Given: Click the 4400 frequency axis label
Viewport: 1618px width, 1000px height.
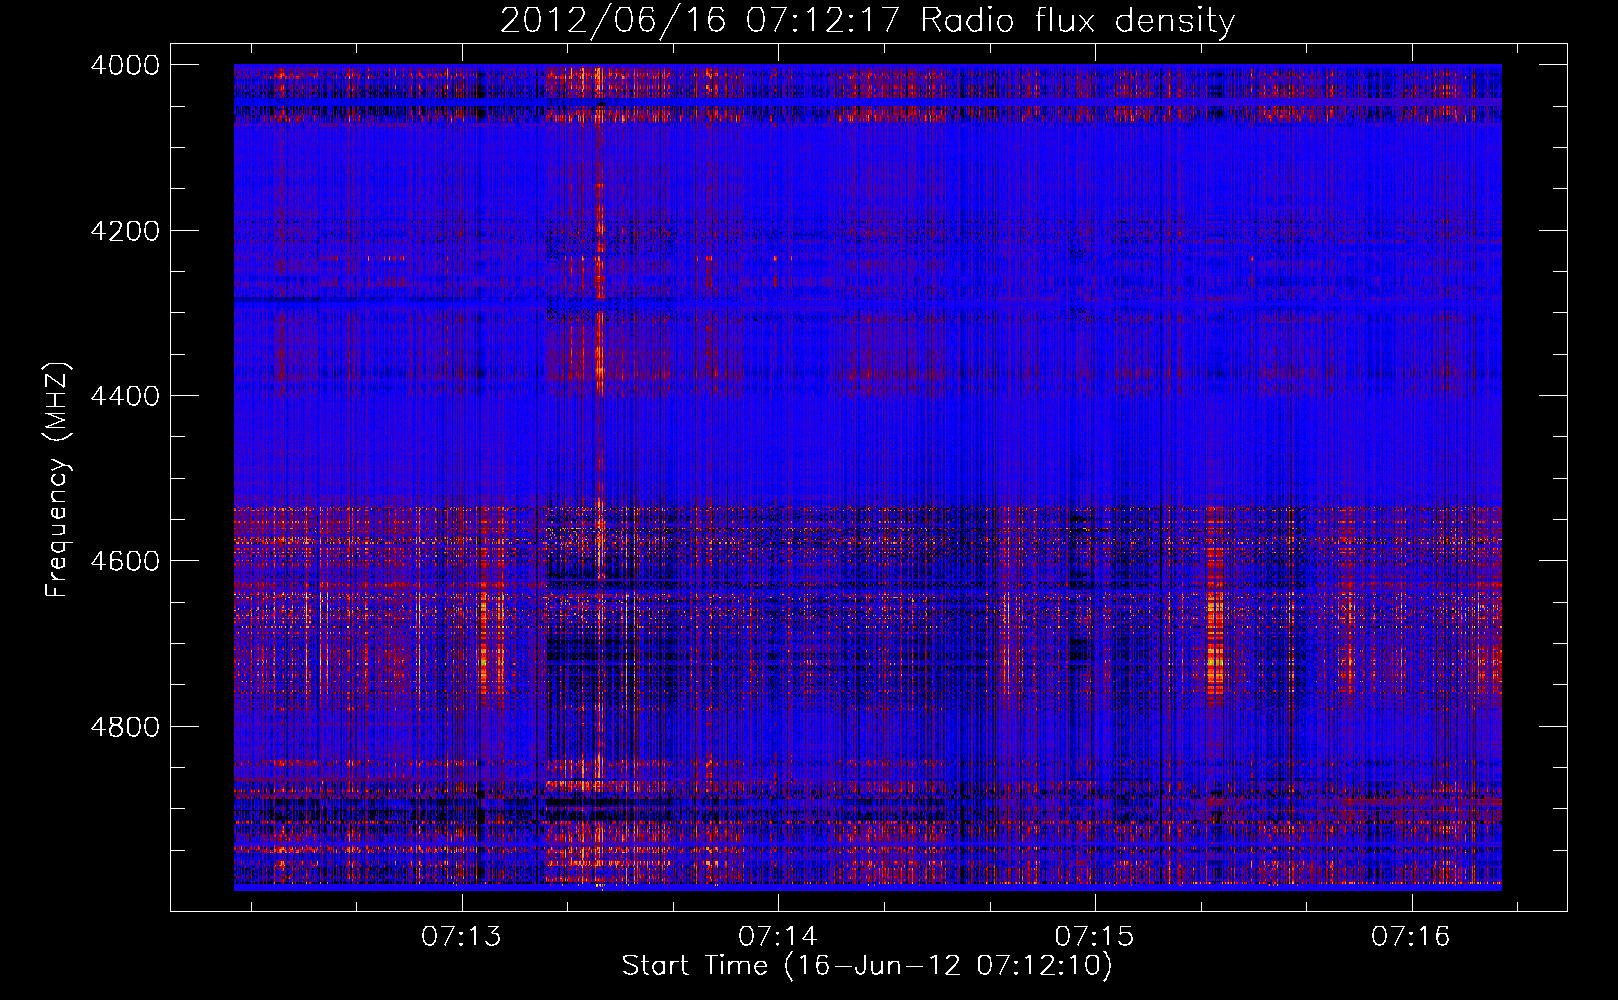Looking at the screenshot, I should point(125,396).
